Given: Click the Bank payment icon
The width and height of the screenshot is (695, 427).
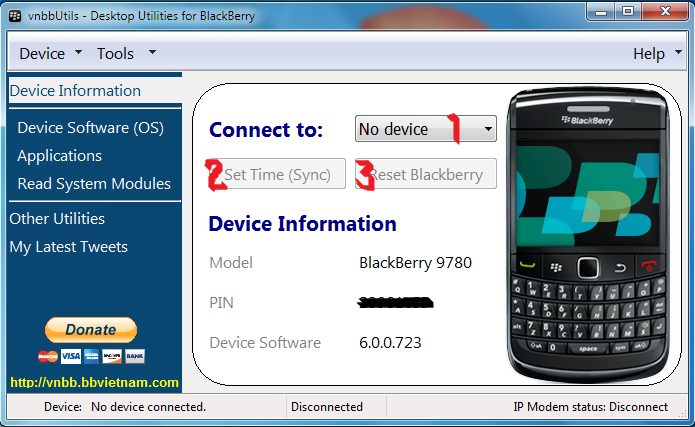Looking at the screenshot, I should [x=134, y=356].
